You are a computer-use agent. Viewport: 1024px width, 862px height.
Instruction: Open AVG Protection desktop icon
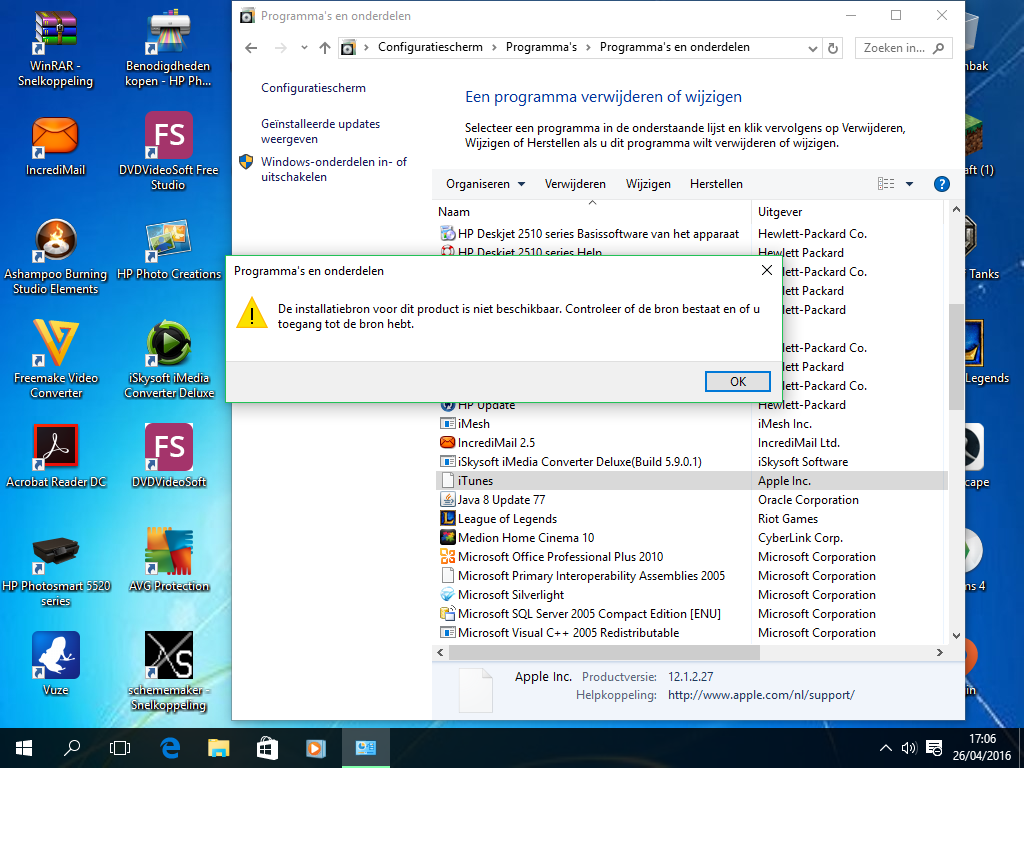point(168,560)
